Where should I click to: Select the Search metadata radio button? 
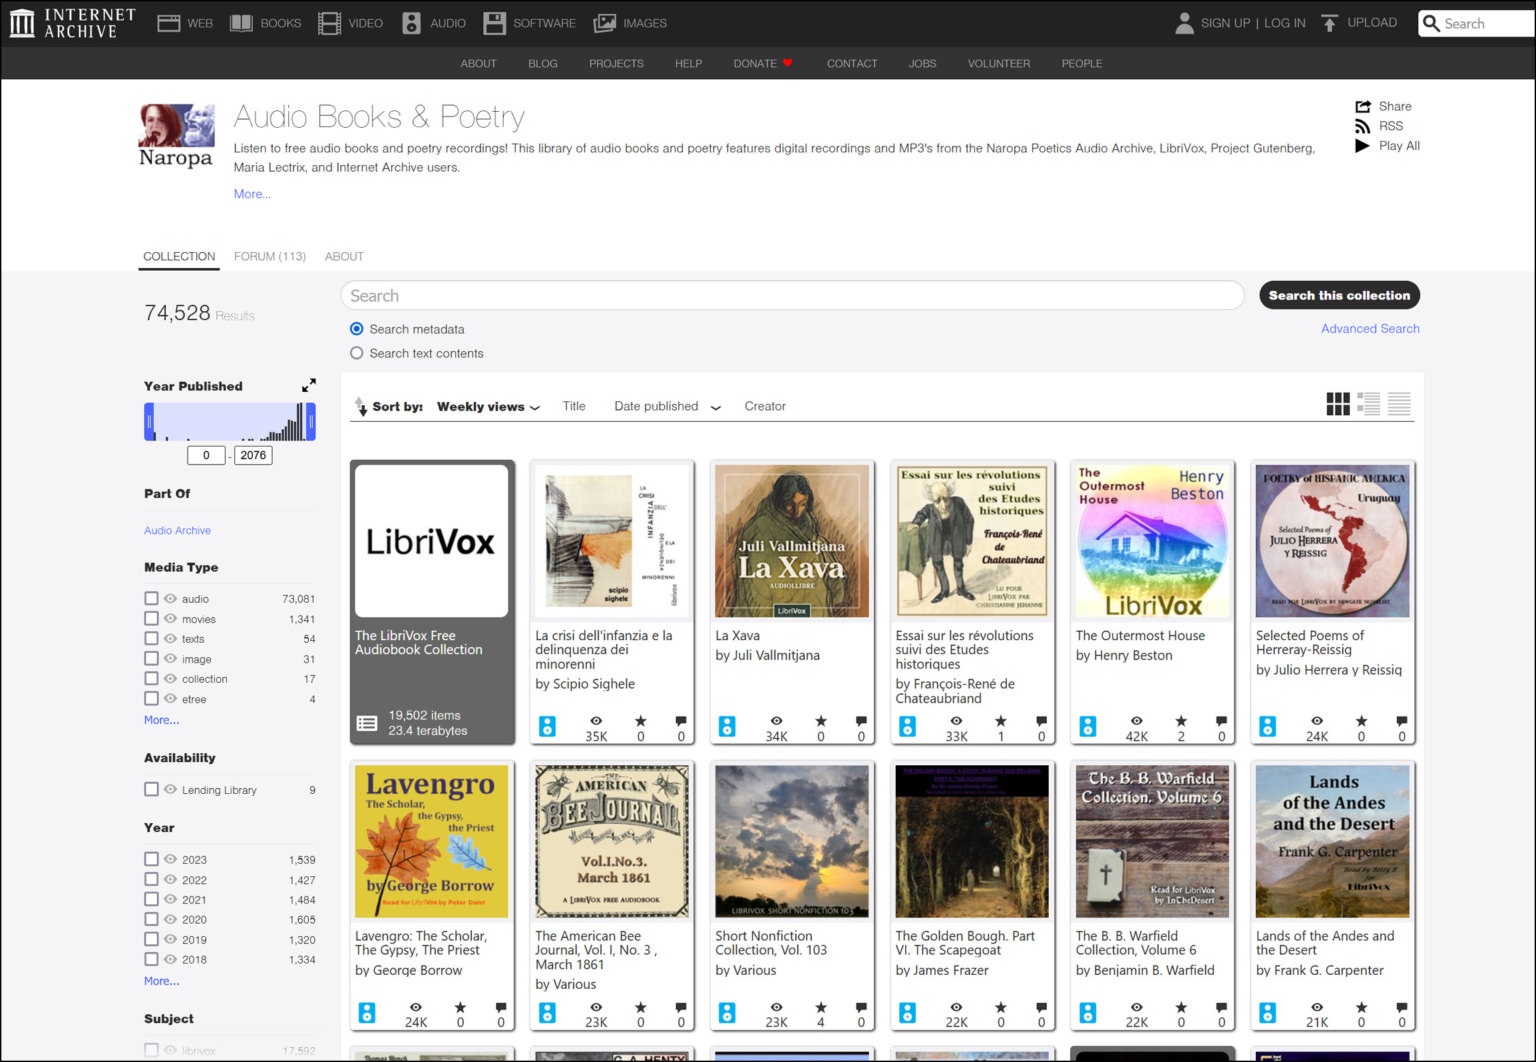[x=356, y=328]
